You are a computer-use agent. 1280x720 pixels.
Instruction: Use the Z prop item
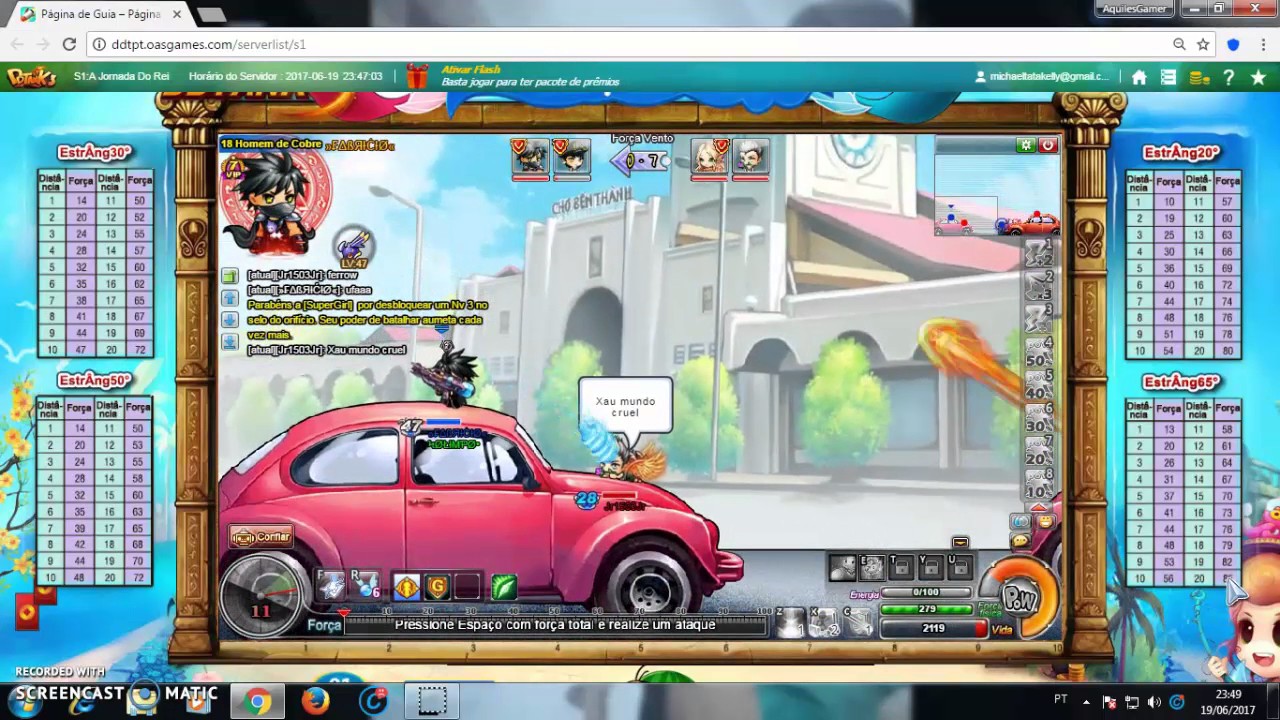(791, 623)
